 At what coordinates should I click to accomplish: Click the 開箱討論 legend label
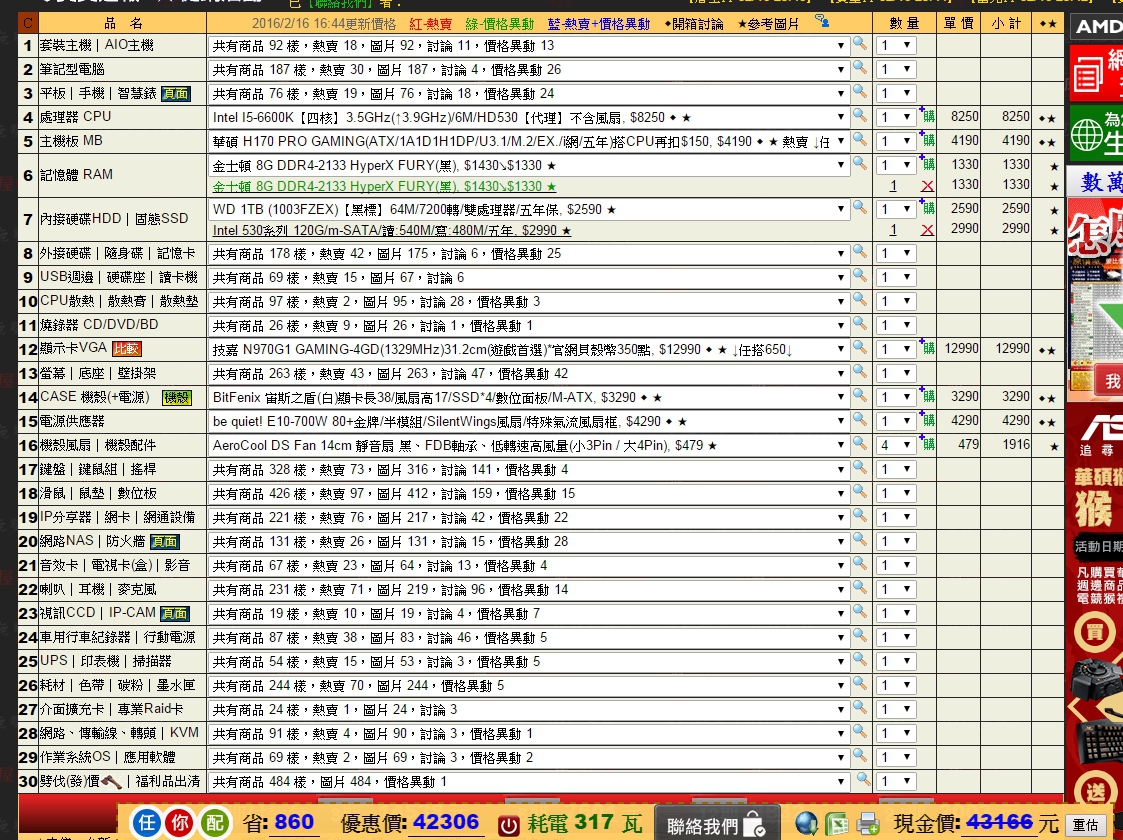pos(693,24)
